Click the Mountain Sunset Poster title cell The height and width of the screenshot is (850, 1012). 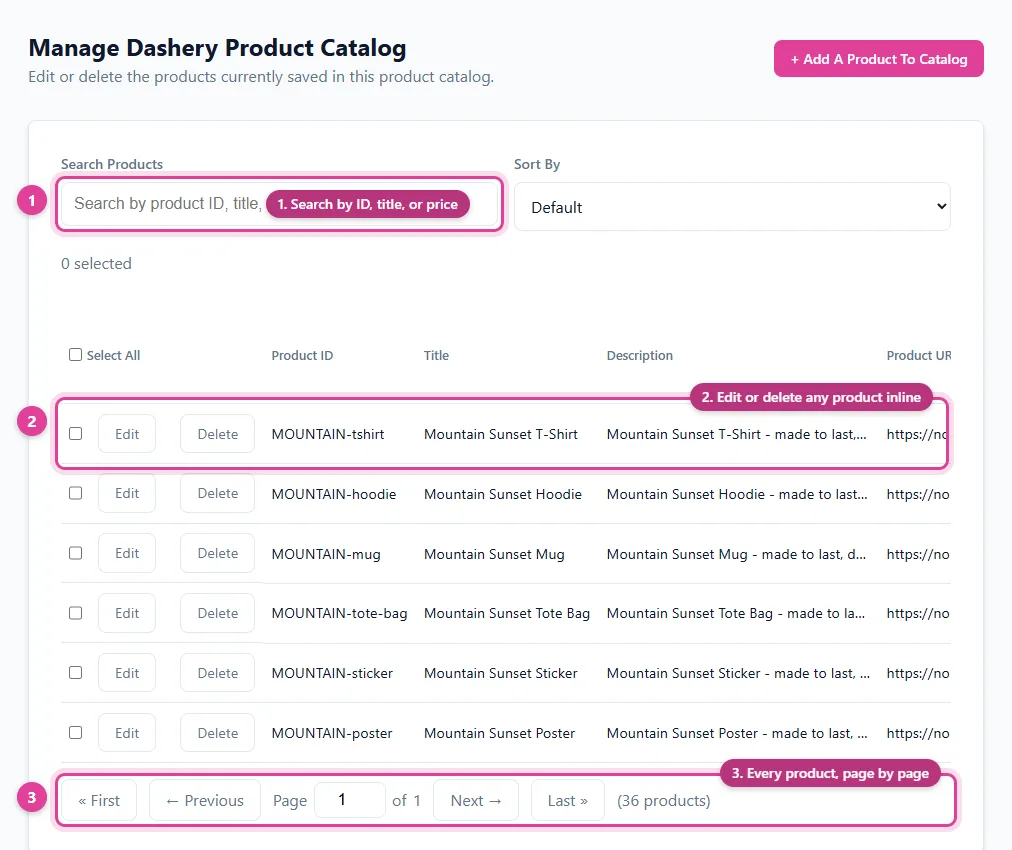click(500, 734)
